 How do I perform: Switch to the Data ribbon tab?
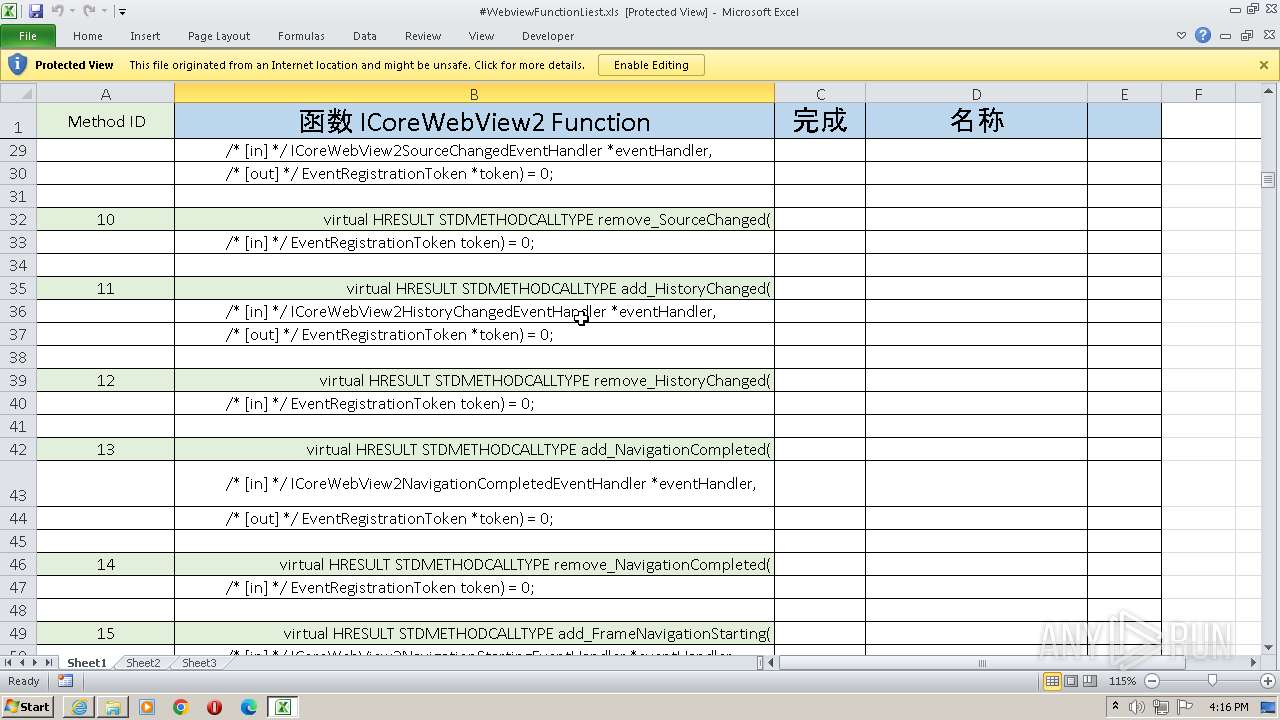coord(365,35)
